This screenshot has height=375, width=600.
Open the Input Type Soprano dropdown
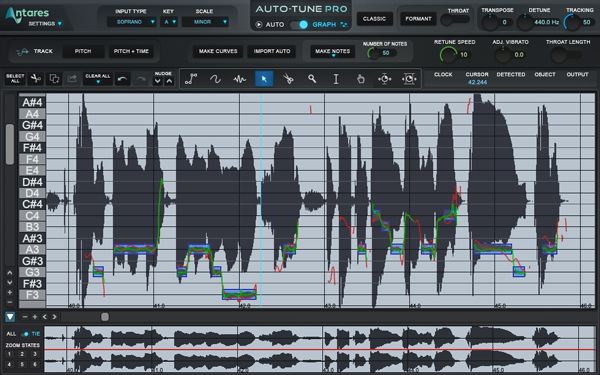[131, 22]
